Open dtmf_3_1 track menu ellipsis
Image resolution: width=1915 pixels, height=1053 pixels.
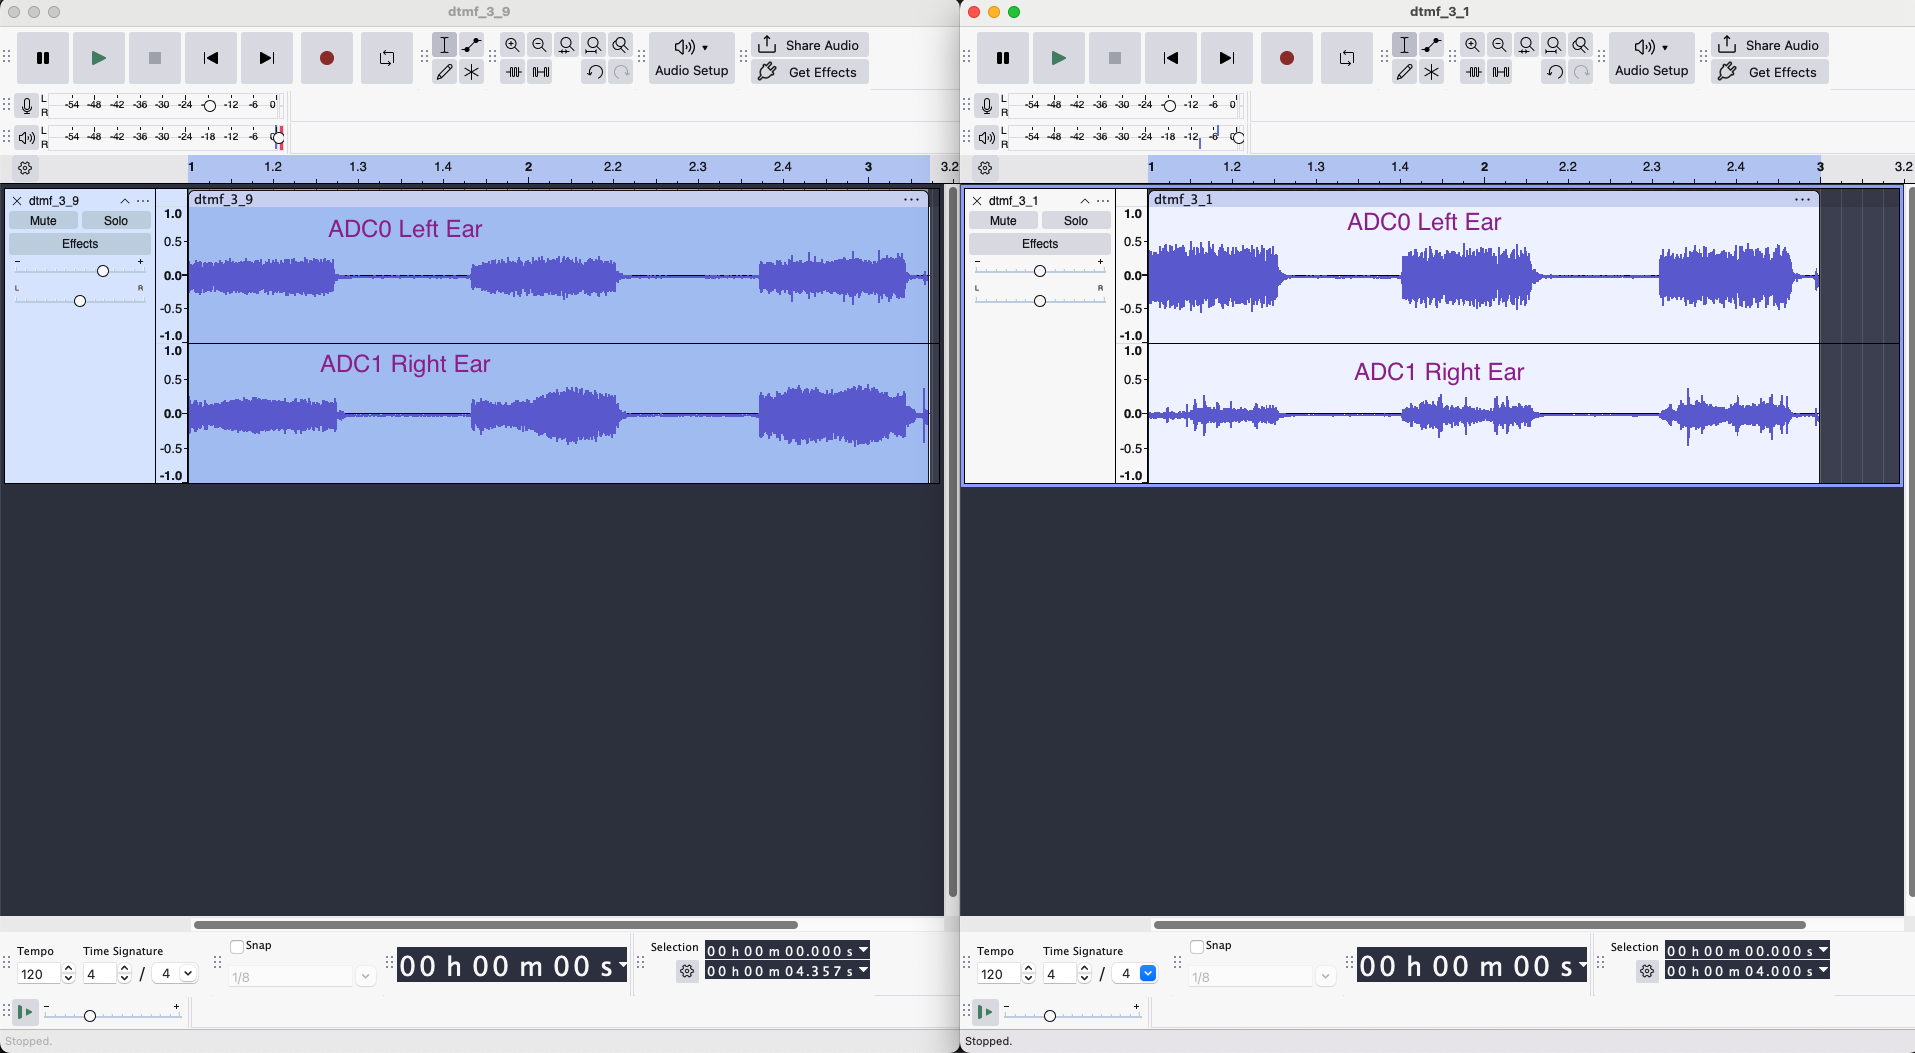click(x=1103, y=201)
